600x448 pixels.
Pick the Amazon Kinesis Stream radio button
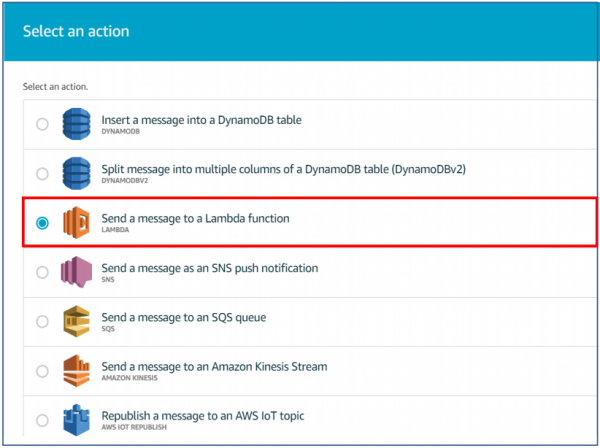click(x=41, y=371)
